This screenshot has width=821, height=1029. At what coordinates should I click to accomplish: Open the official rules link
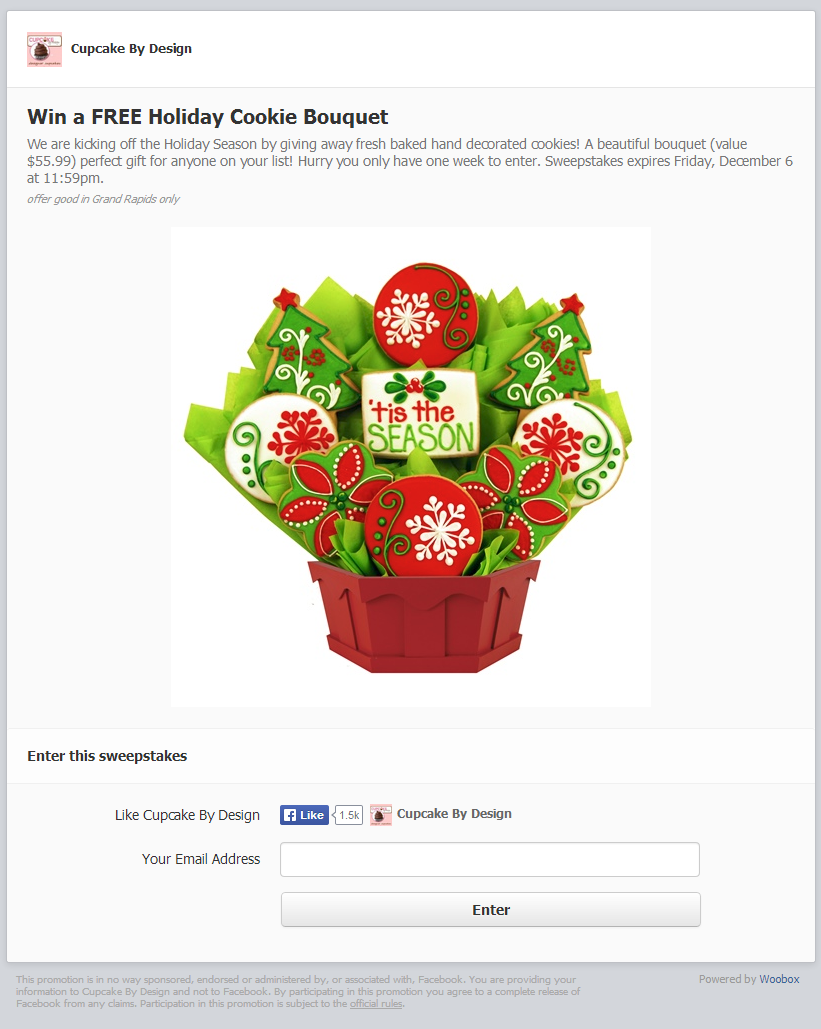(375, 1003)
